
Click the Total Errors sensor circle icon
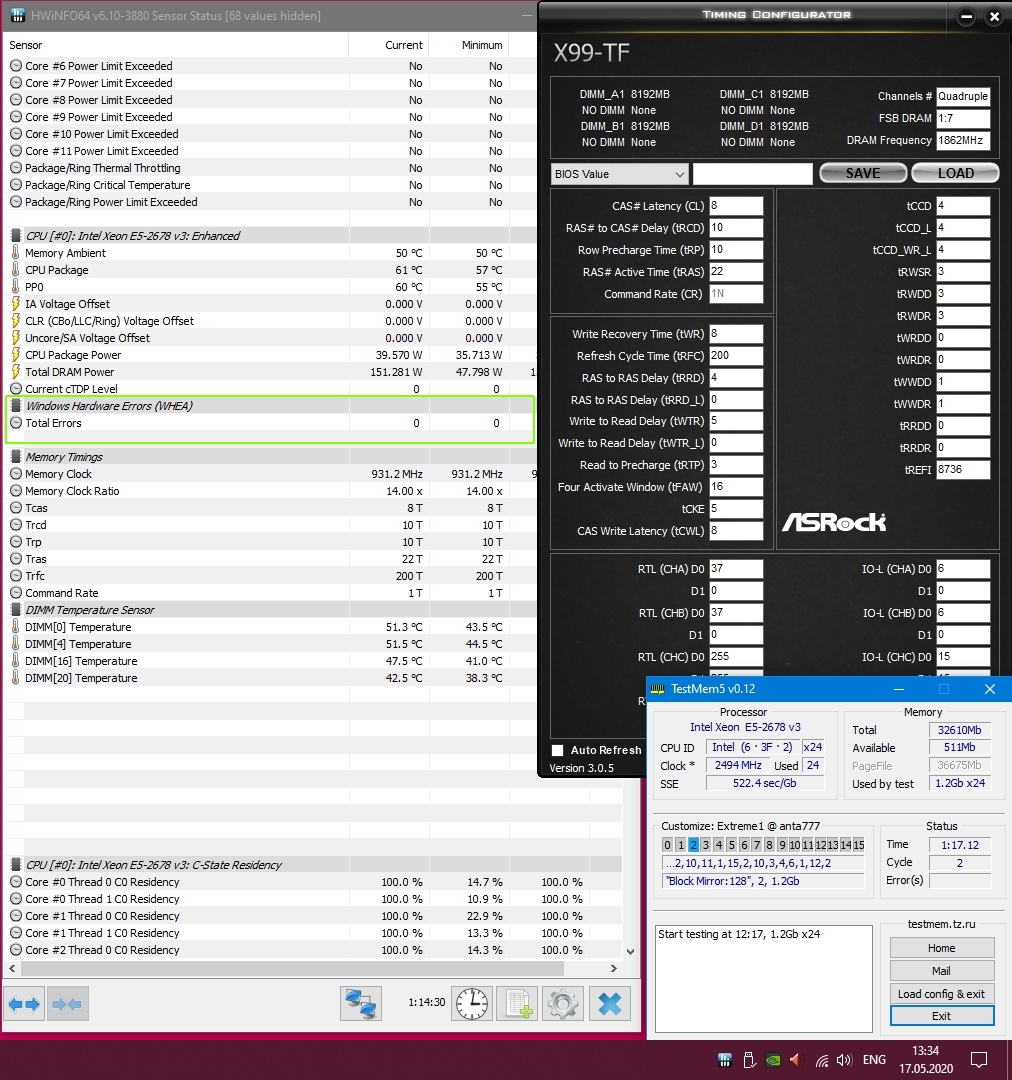(16, 423)
